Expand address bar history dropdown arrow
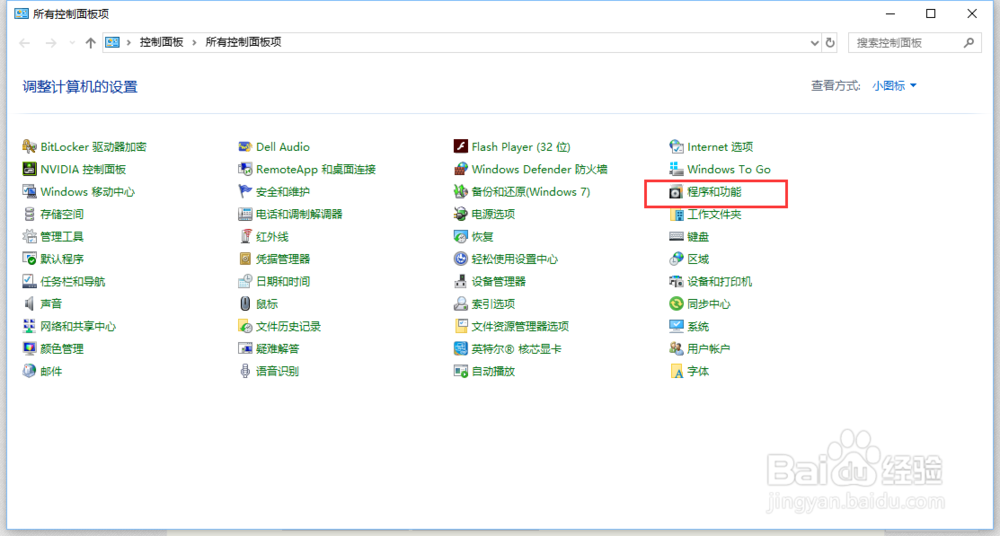 814,43
